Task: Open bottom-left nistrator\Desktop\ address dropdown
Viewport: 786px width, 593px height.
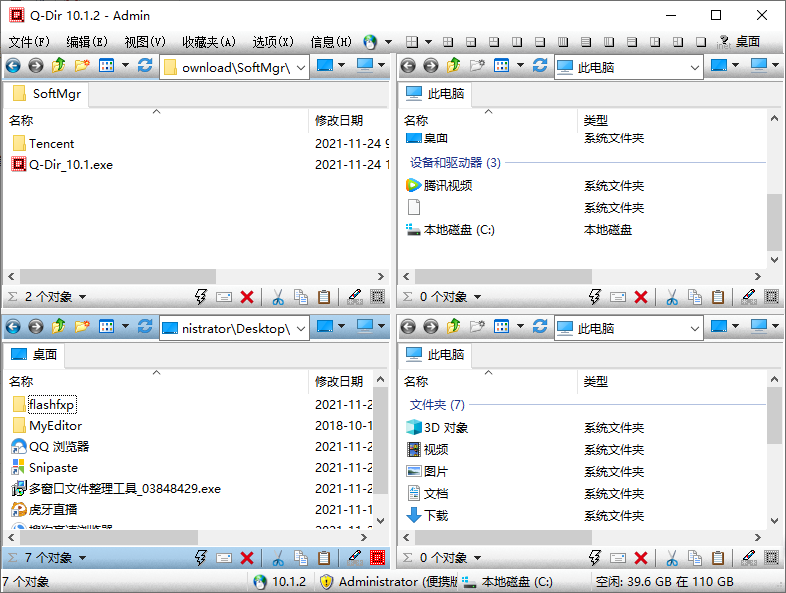Action: [301, 328]
